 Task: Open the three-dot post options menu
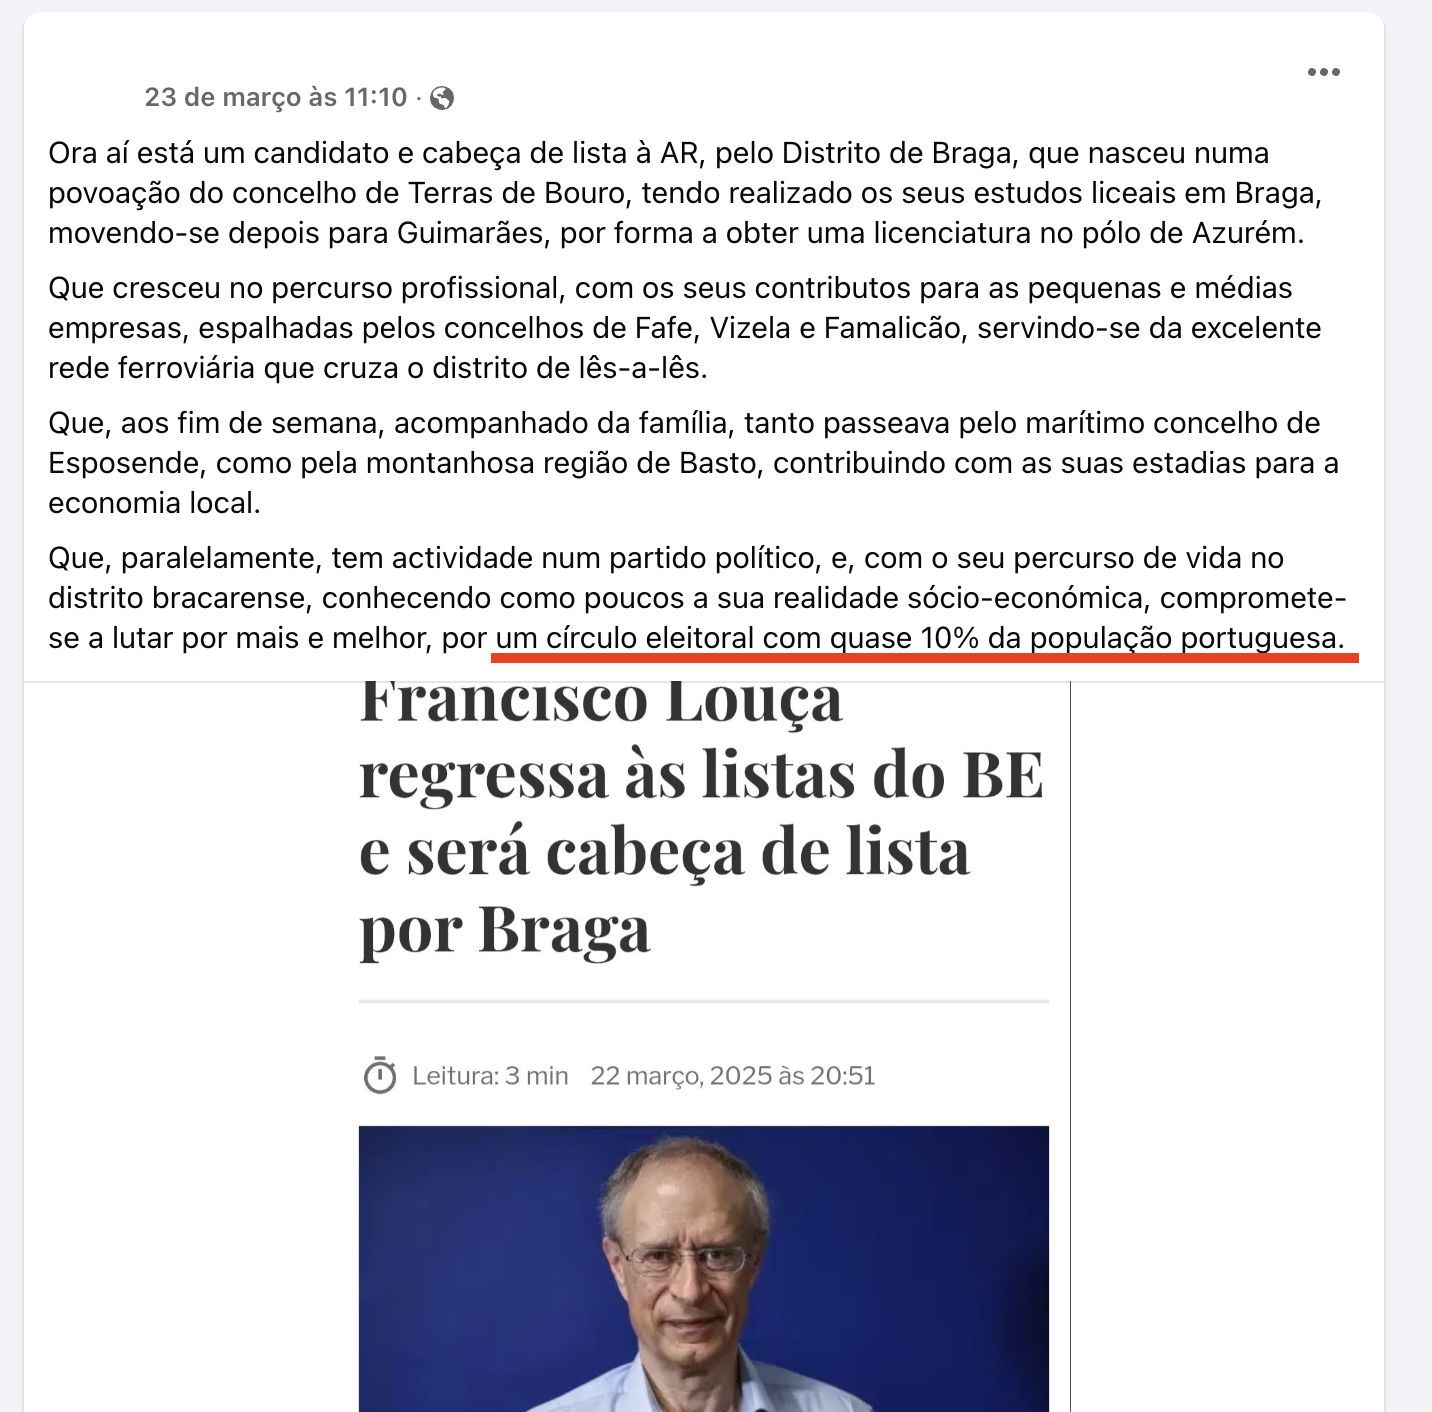[1323, 72]
